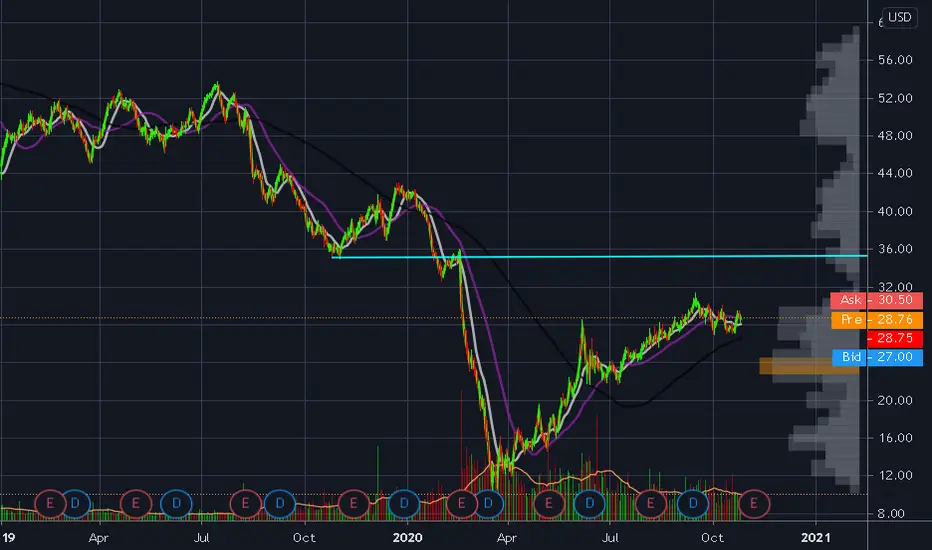Click the dividend D marker before Jul 2020
The height and width of the screenshot is (550, 932).
[590, 504]
